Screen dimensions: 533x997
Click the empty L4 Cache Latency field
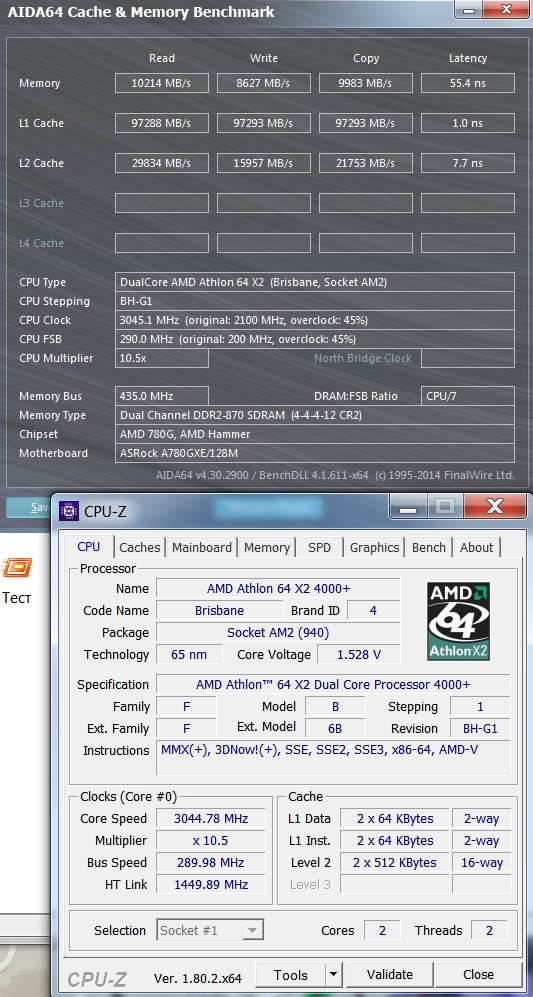tap(467, 243)
